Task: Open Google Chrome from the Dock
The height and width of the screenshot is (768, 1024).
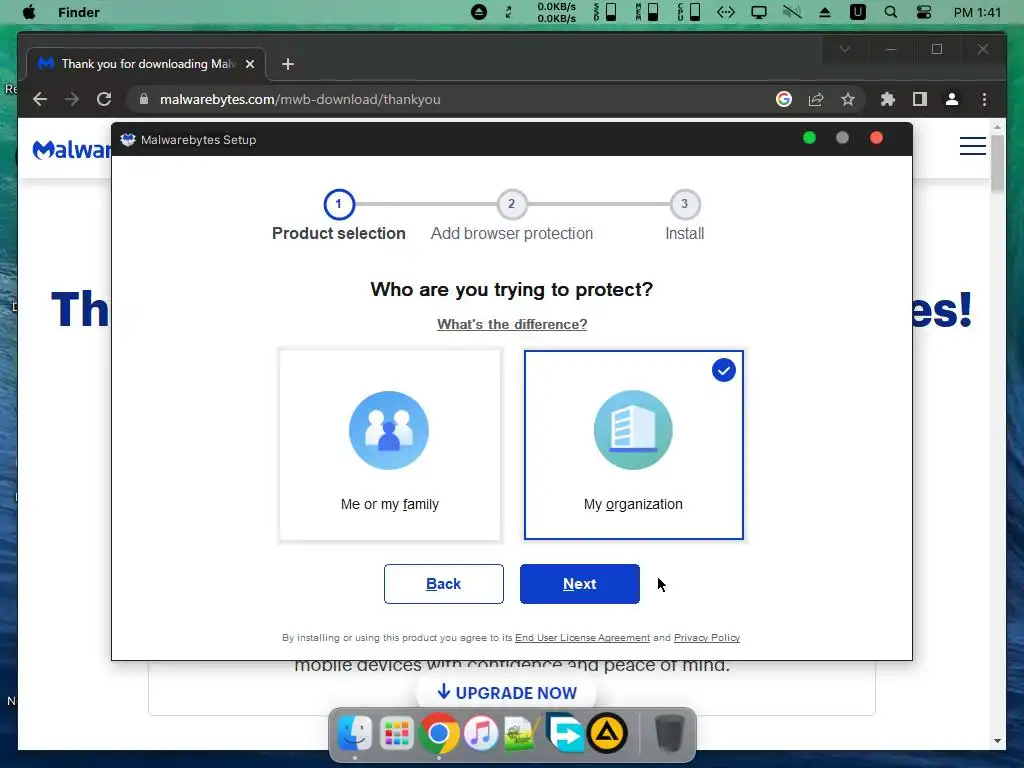Action: 439,734
